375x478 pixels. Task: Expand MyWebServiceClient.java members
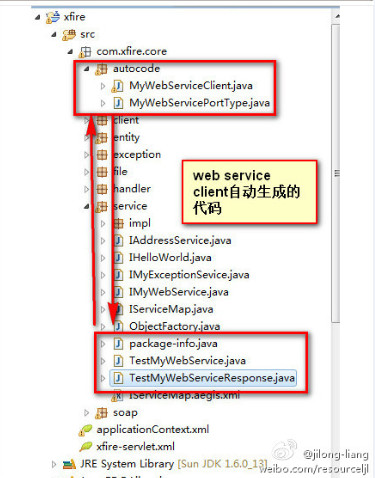[103, 86]
